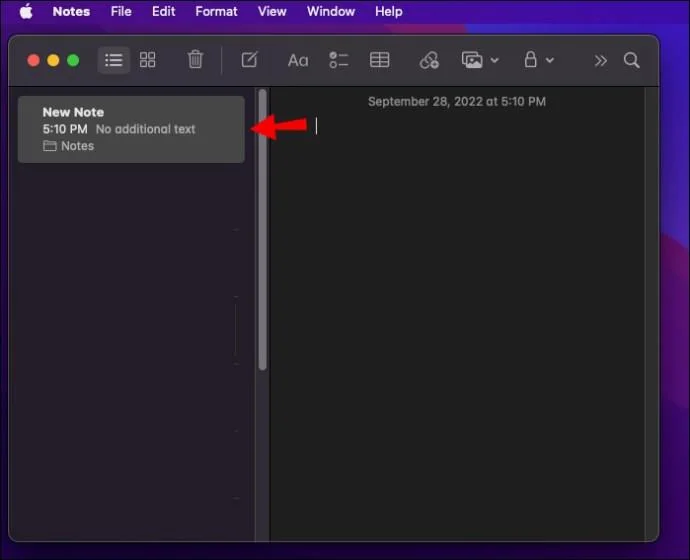Screen dimensions: 690x560
Task: Open the Help menu
Action: tap(389, 11)
